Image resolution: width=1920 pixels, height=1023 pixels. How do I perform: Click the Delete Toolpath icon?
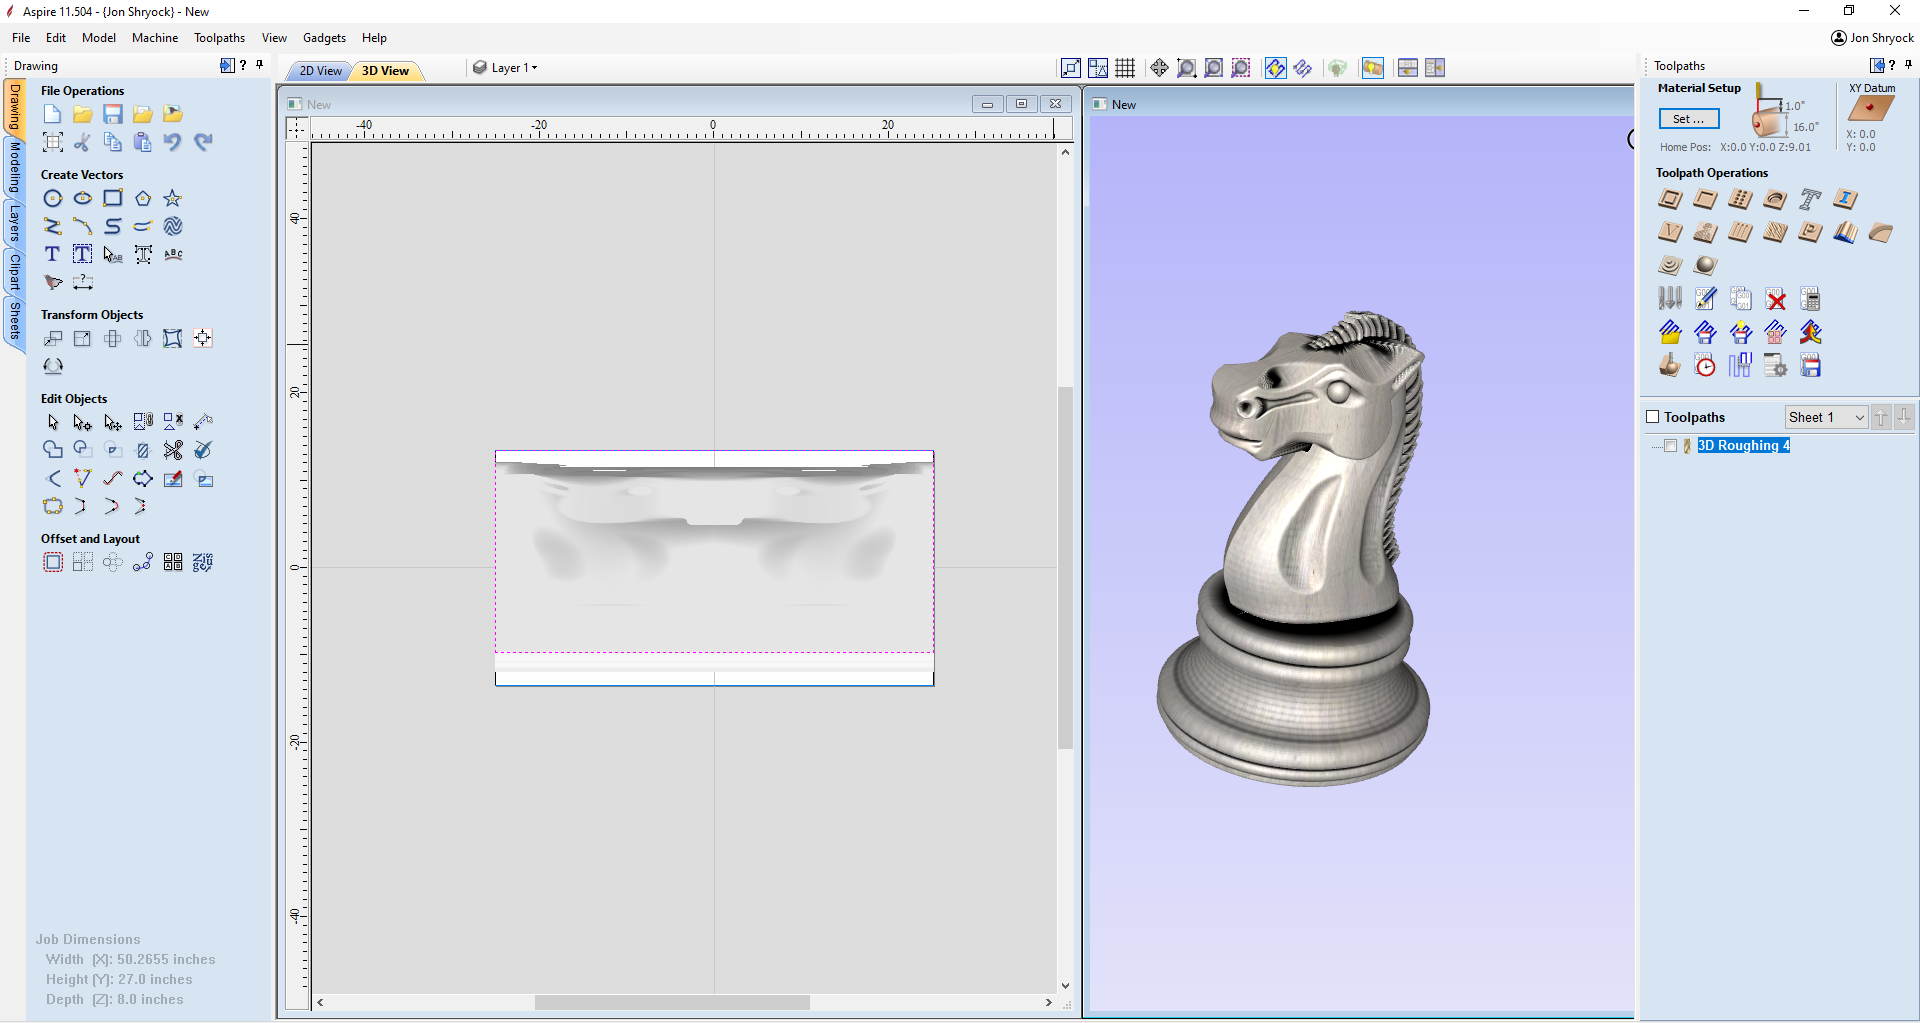click(1776, 299)
